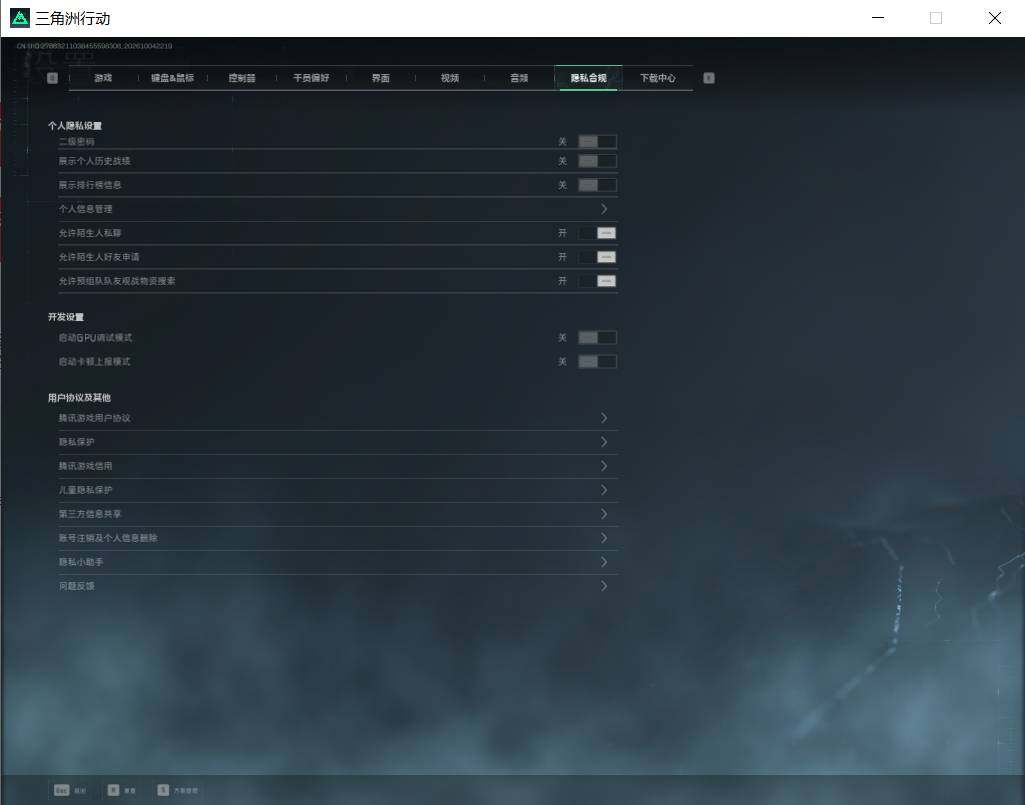Click the Esc key icon in the bottom bar
The image size is (1025, 805).
click(x=61, y=790)
